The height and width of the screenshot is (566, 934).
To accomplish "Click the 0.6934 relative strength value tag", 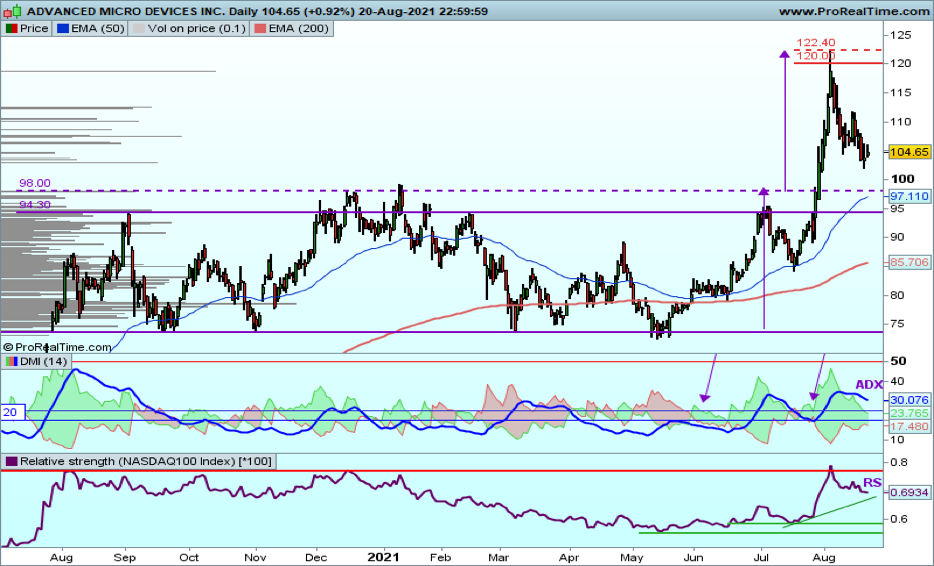I will click(x=909, y=492).
